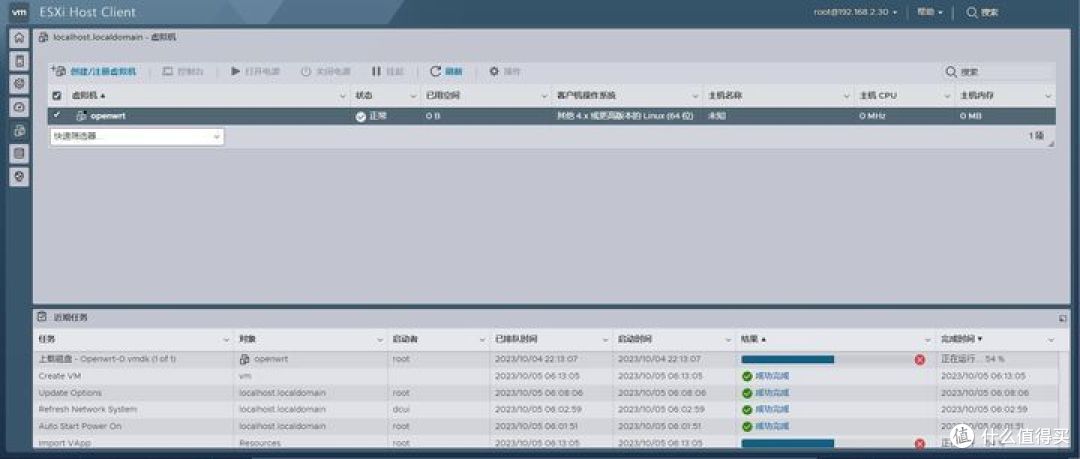This screenshot has width=1080, height=459.
Task: Open the 帮助 help menu
Action: [x=930, y=12]
